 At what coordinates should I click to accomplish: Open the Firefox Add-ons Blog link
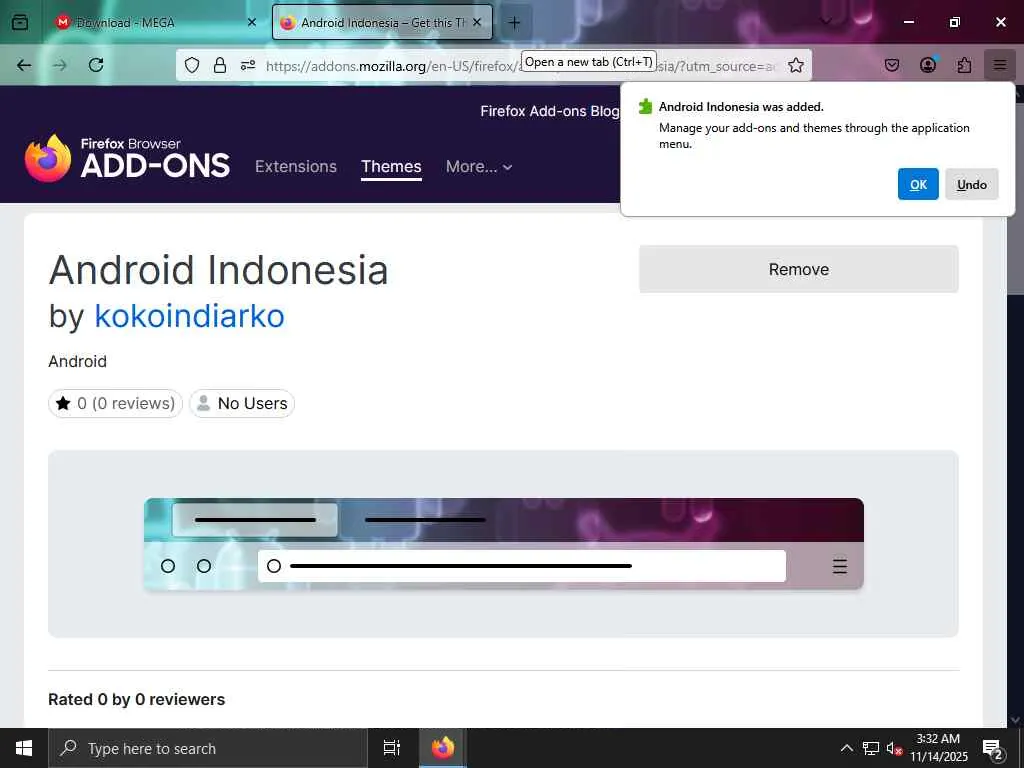coord(550,112)
